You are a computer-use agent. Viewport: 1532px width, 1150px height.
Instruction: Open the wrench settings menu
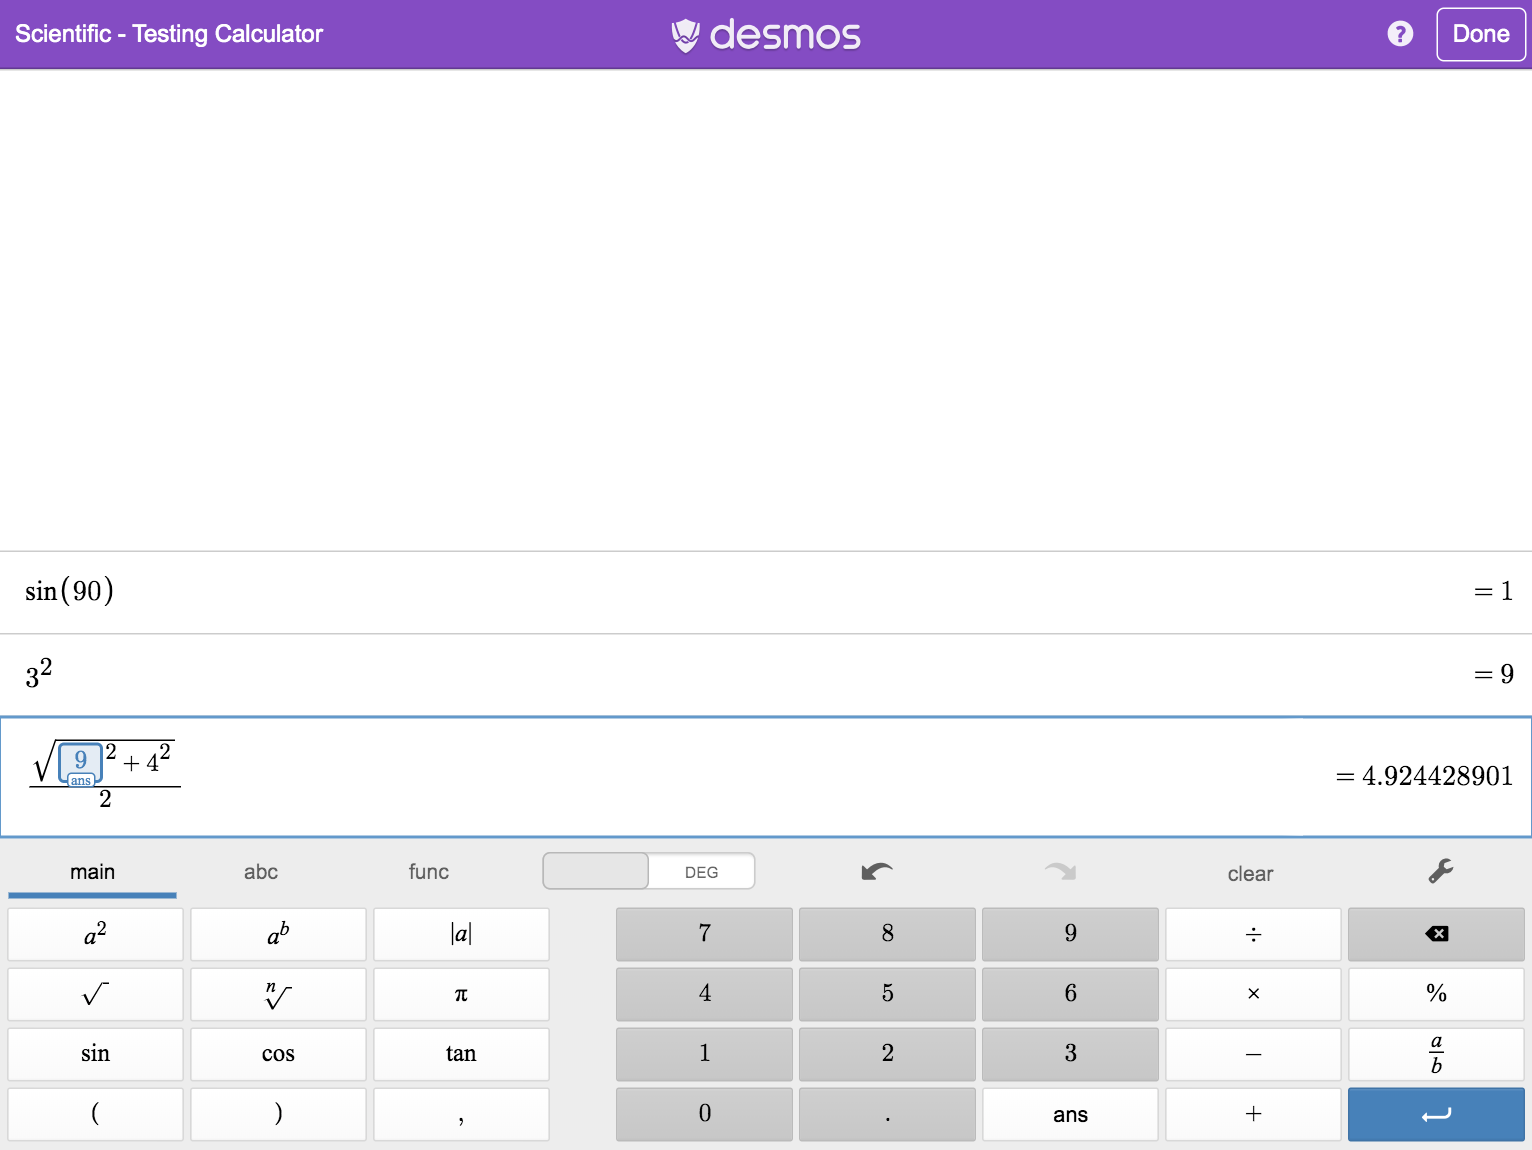tap(1440, 872)
